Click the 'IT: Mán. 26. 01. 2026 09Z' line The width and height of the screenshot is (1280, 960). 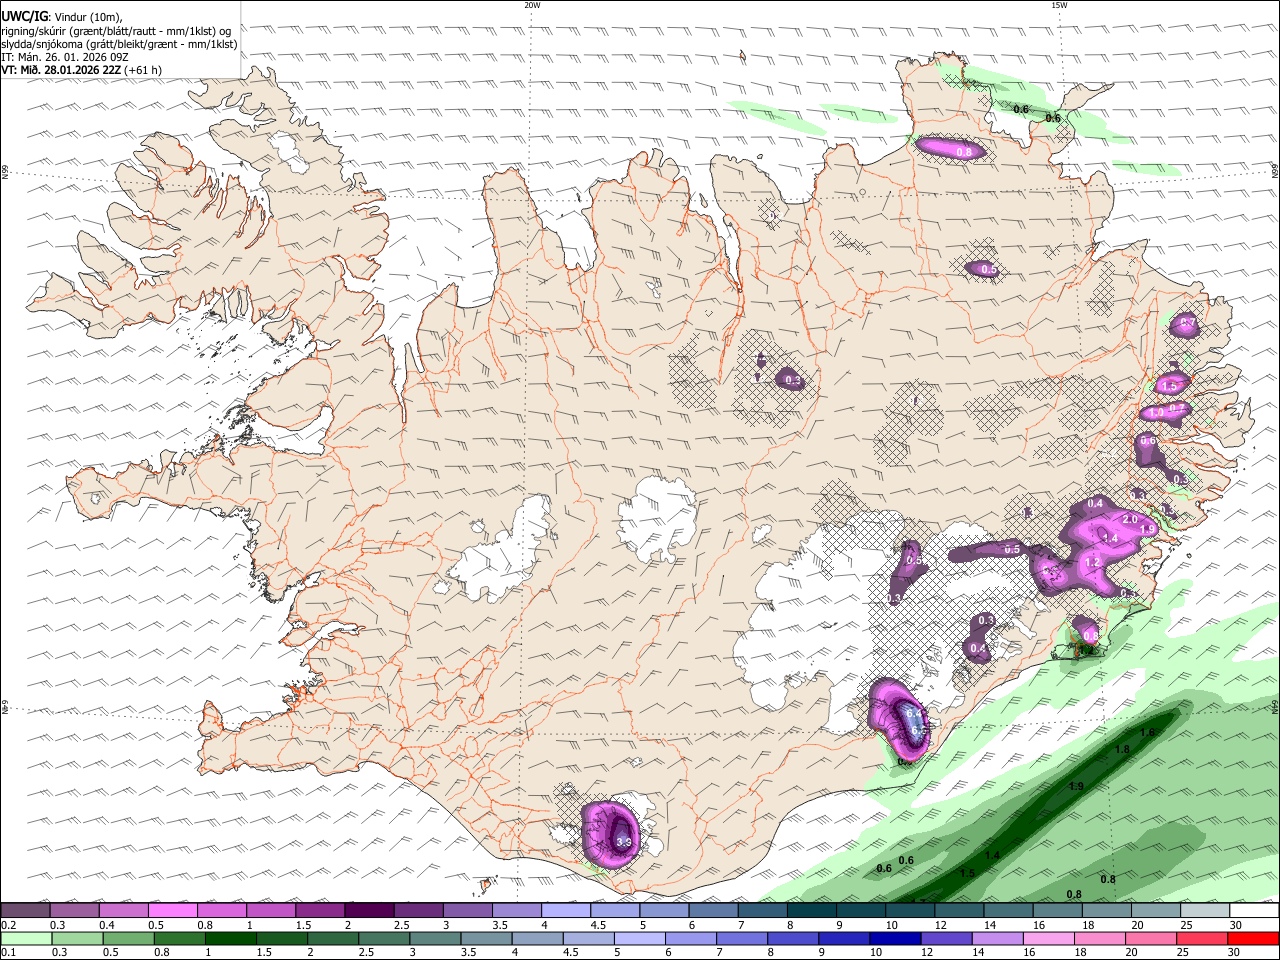click(65, 57)
